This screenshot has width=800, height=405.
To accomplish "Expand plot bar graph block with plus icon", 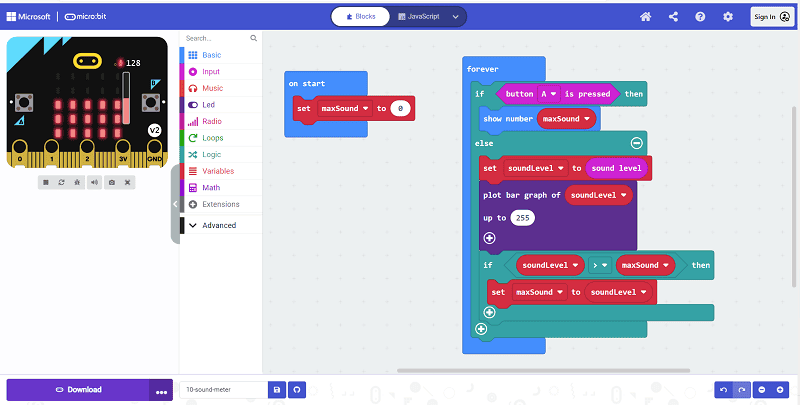I will coord(489,238).
